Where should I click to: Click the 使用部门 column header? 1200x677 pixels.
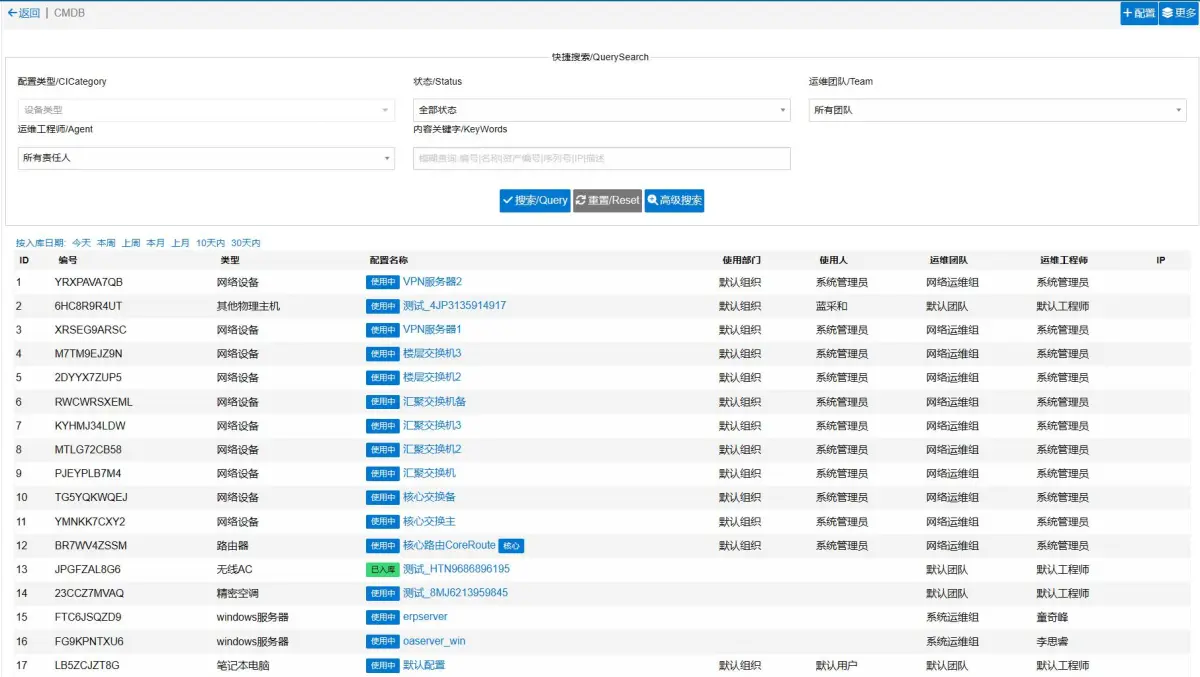(741, 260)
